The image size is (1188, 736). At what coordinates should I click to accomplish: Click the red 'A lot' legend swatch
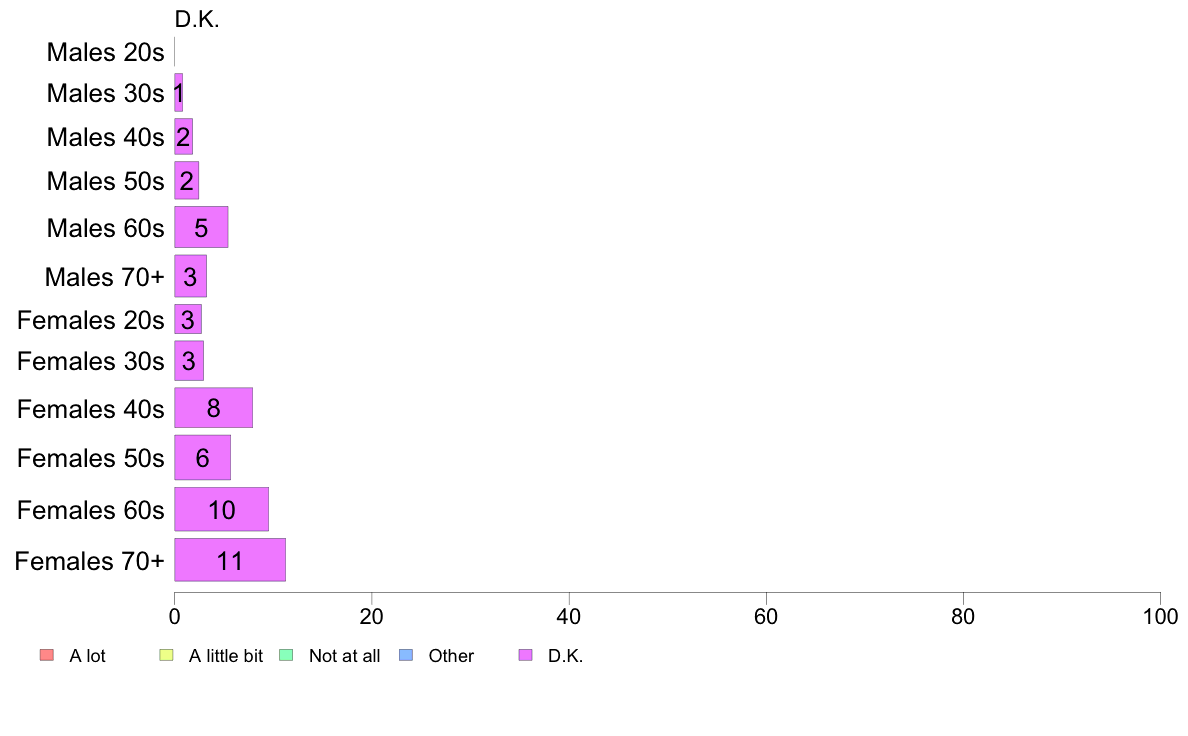point(47,655)
